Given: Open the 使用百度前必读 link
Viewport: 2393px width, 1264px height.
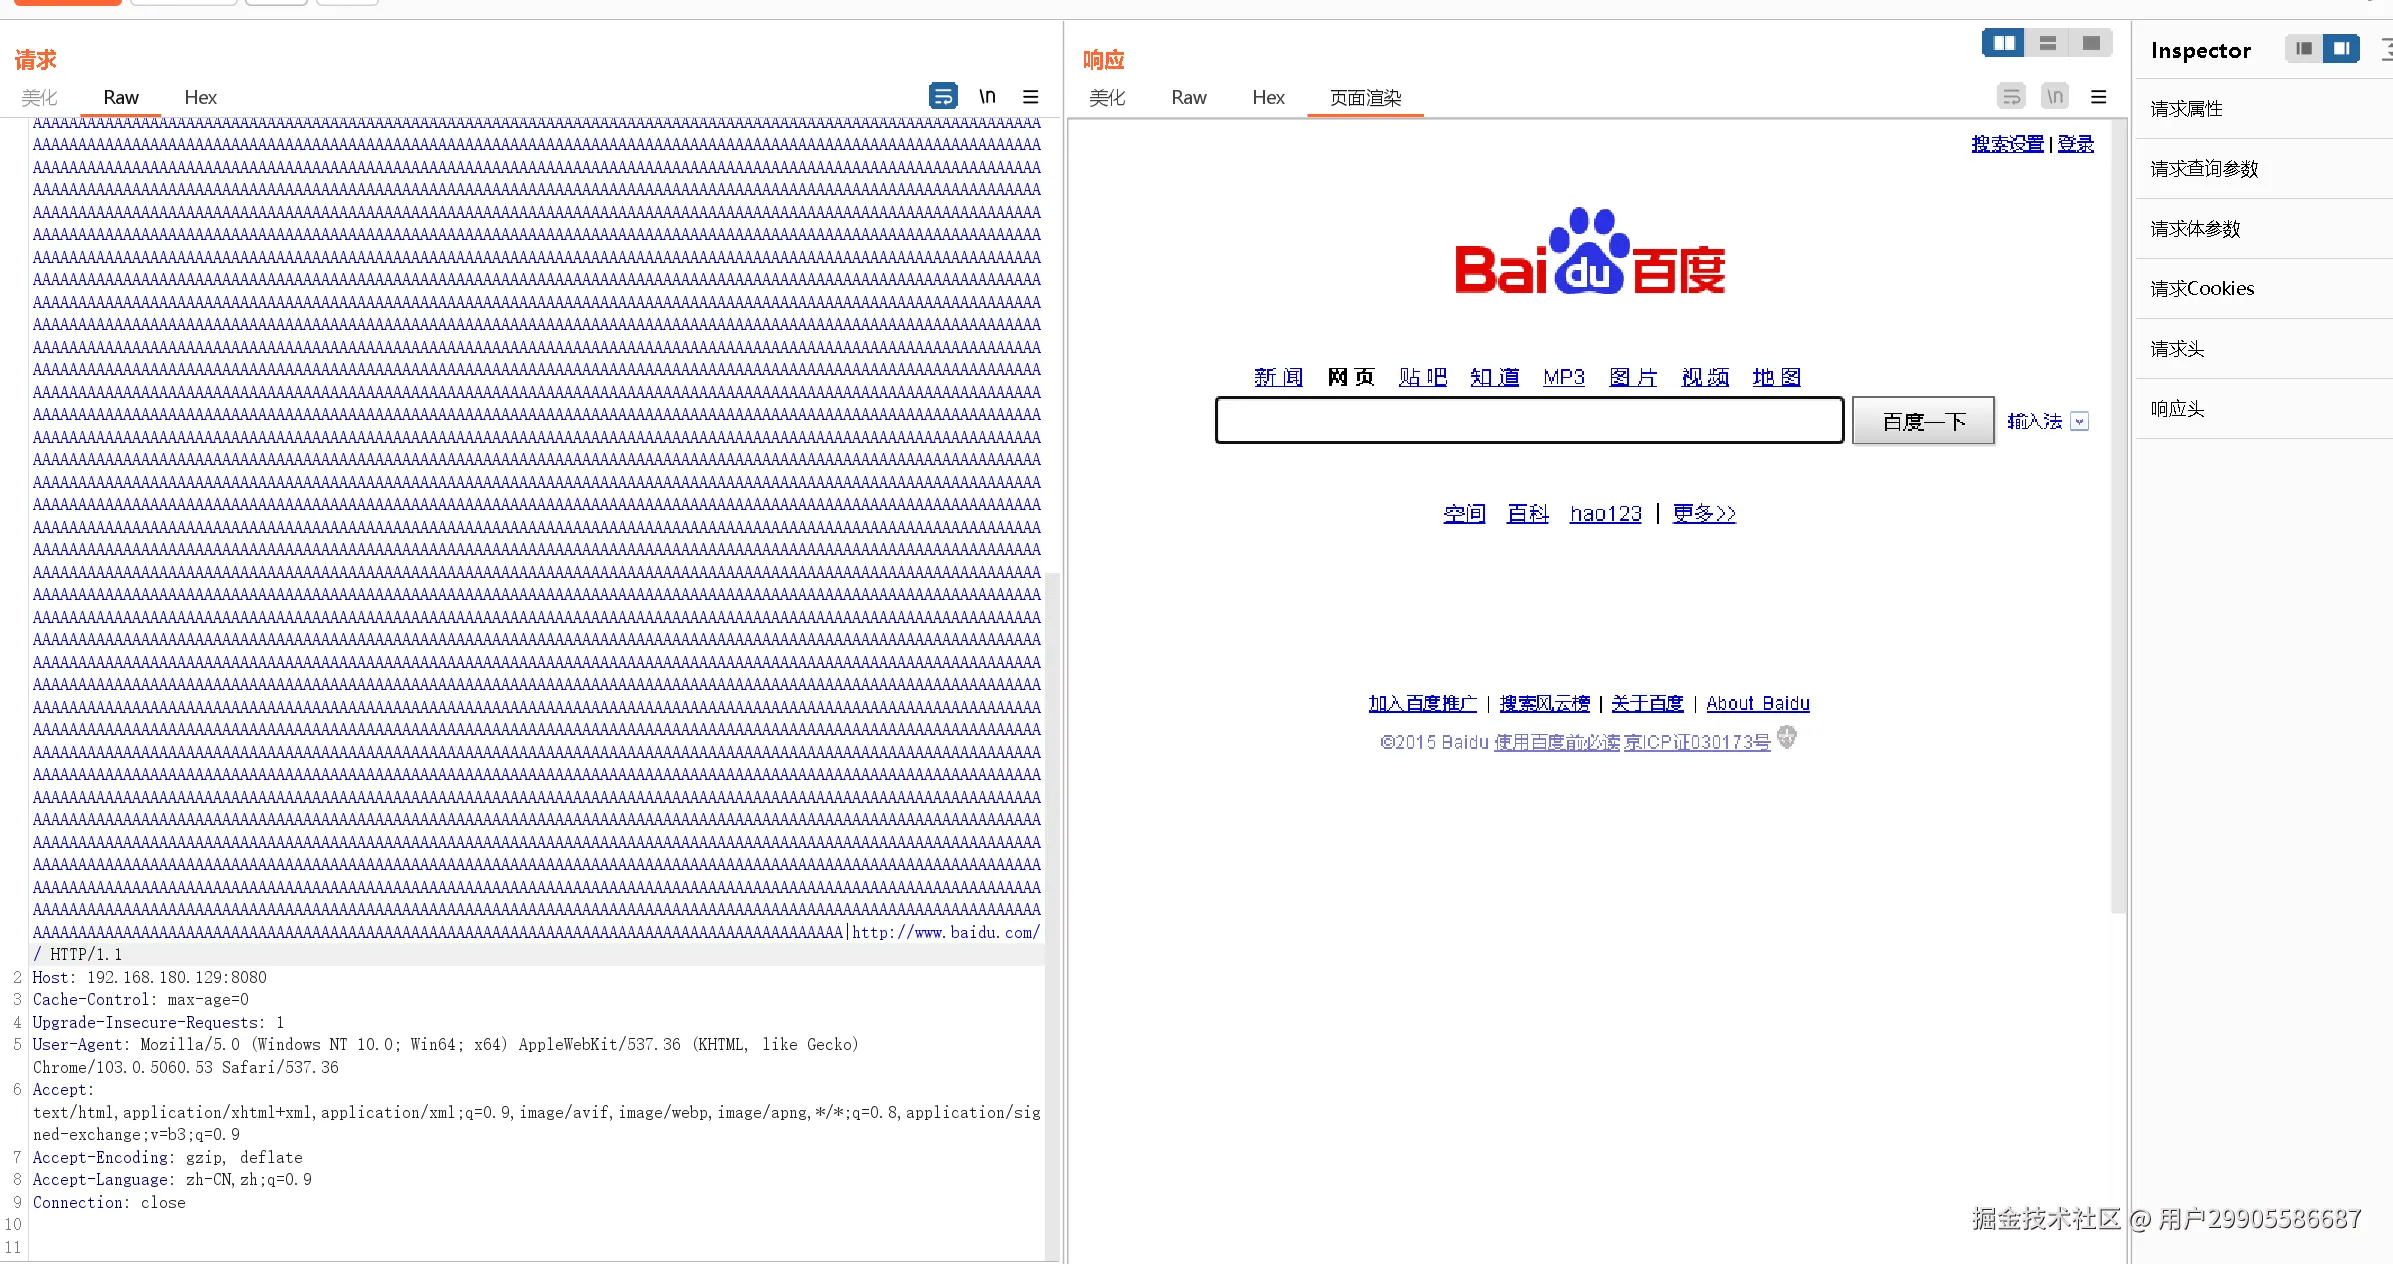Looking at the screenshot, I should (x=1556, y=742).
